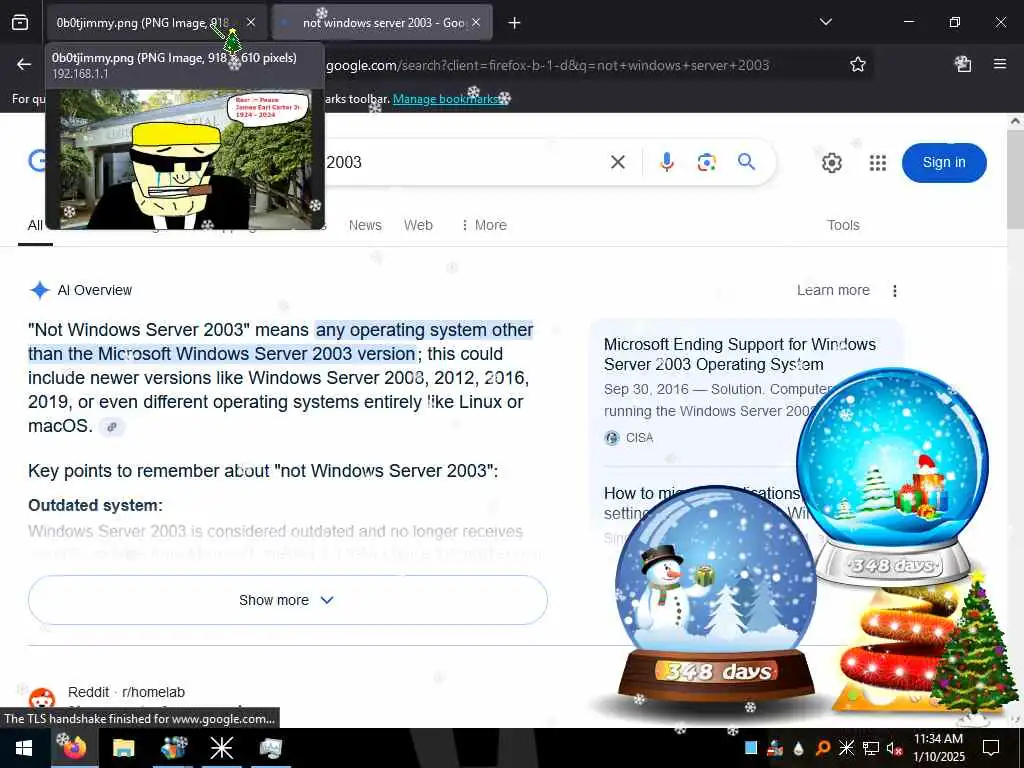Expand the More search filters menu
Image resolution: width=1024 pixels, height=768 pixels.
[x=484, y=225]
